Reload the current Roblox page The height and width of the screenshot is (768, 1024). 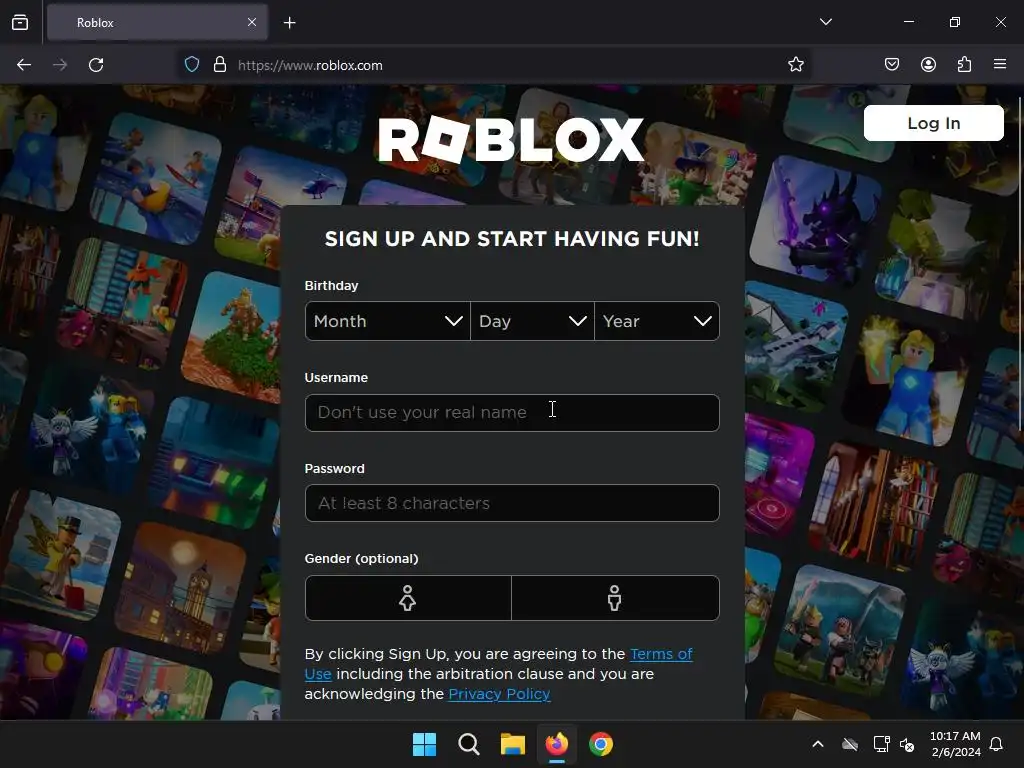pyautogui.click(x=96, y=65)
